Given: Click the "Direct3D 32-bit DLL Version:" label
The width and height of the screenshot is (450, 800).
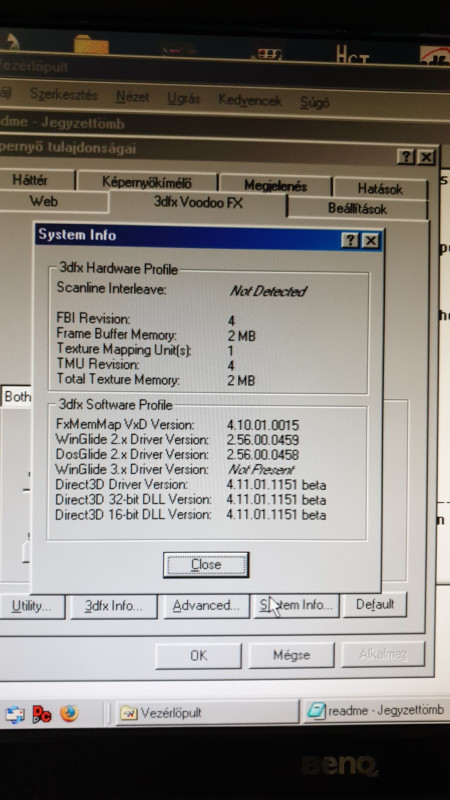Looking at the screenshot, I should [x=133, y=499].
